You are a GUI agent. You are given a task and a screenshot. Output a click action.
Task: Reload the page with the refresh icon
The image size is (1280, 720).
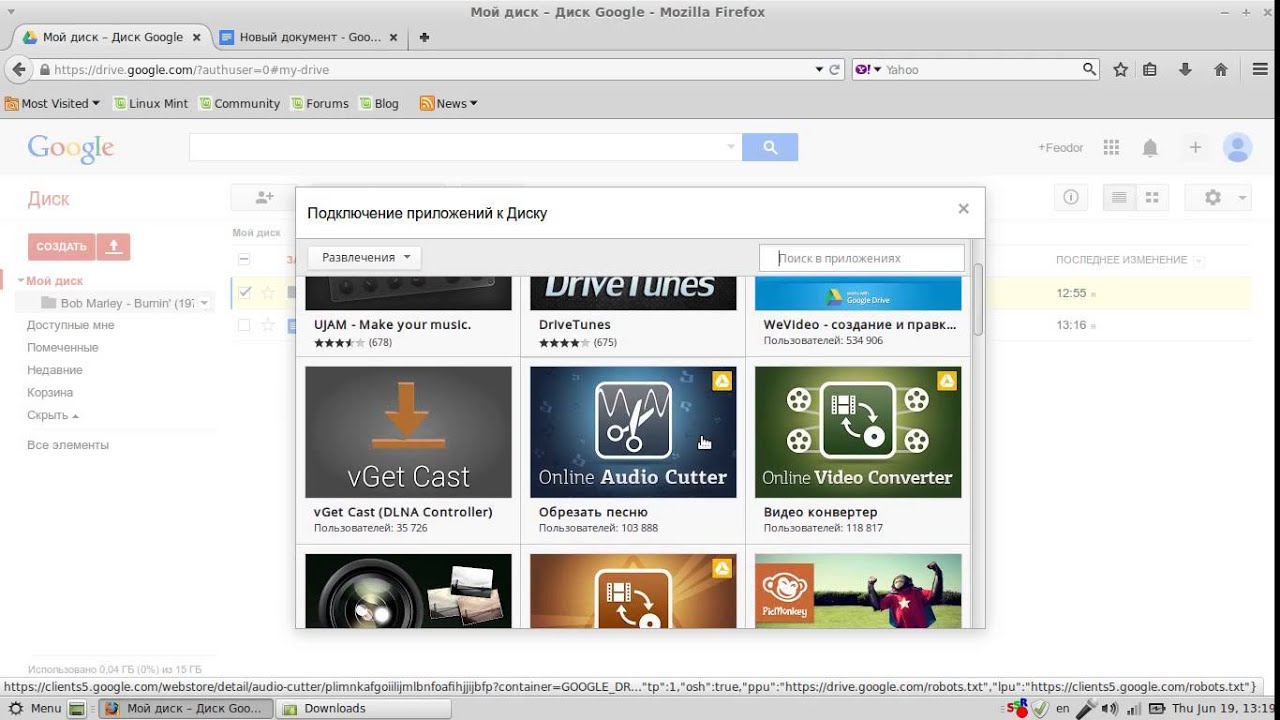pyautogui.click(x=835, y=70)
